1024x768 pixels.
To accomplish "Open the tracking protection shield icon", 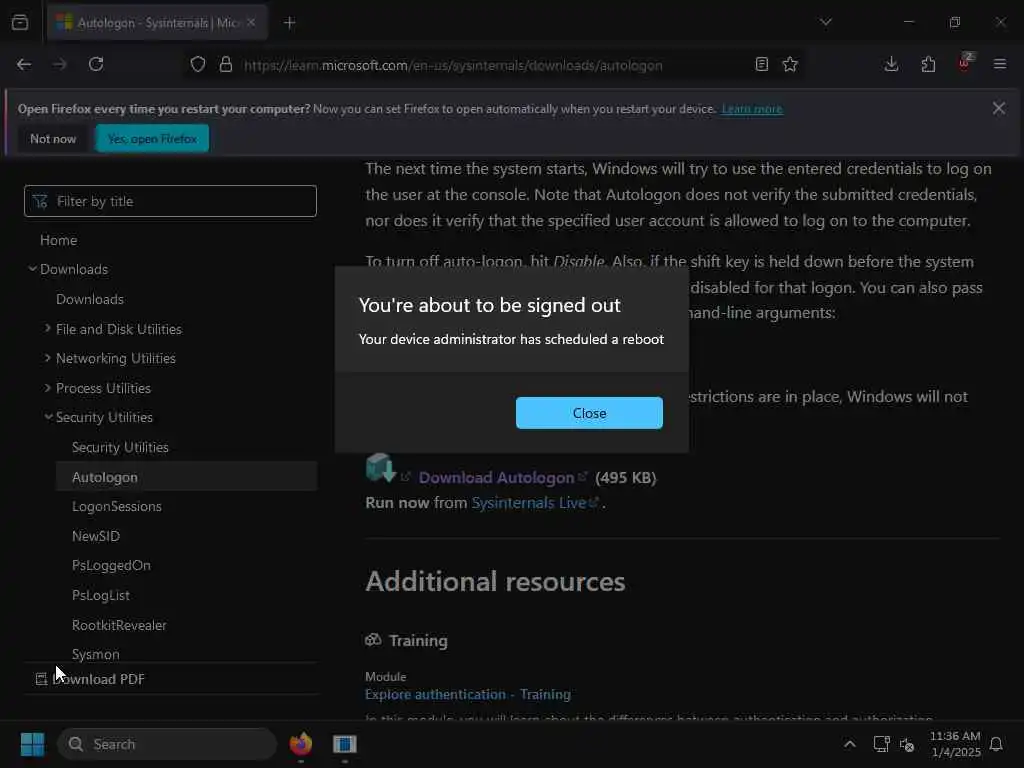I will click(198, 65).
